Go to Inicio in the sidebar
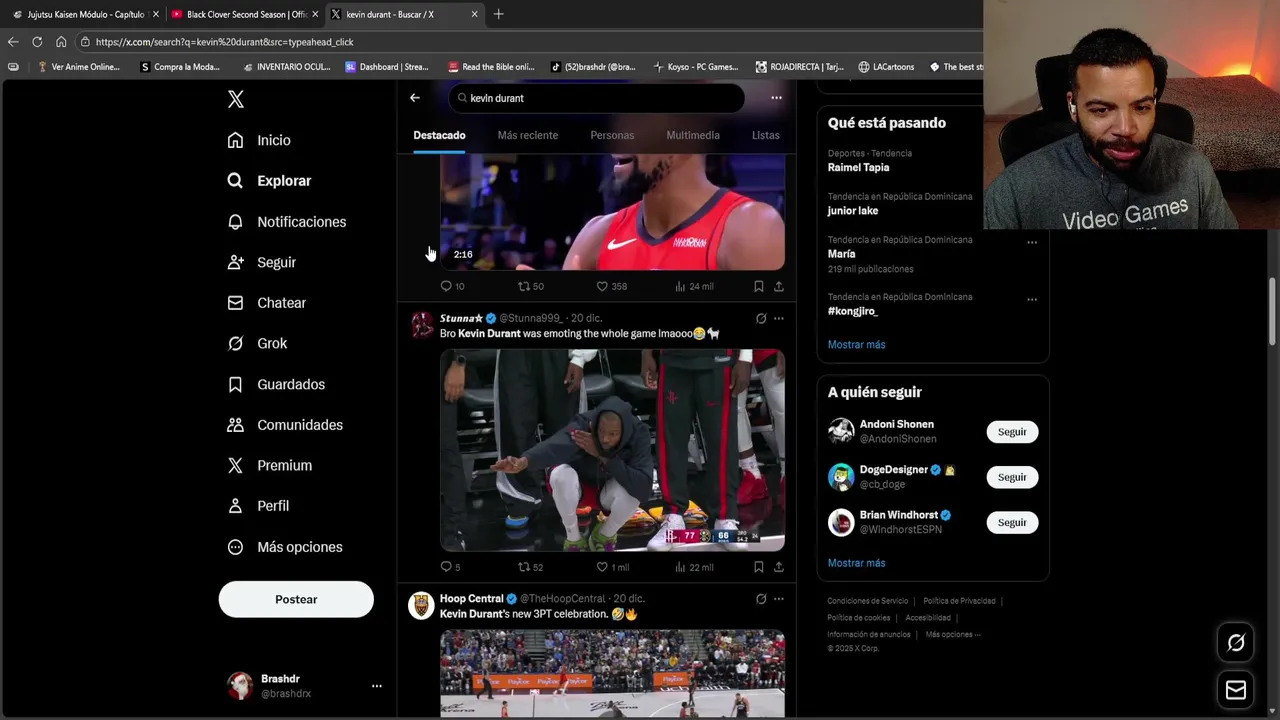1280x720 pixels. [259, 141]
